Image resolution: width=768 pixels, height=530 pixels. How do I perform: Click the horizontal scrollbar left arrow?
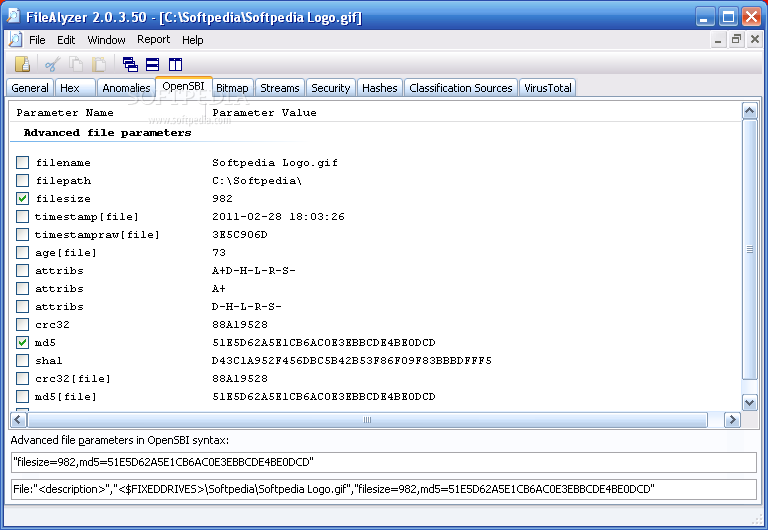tap(19, 420)
